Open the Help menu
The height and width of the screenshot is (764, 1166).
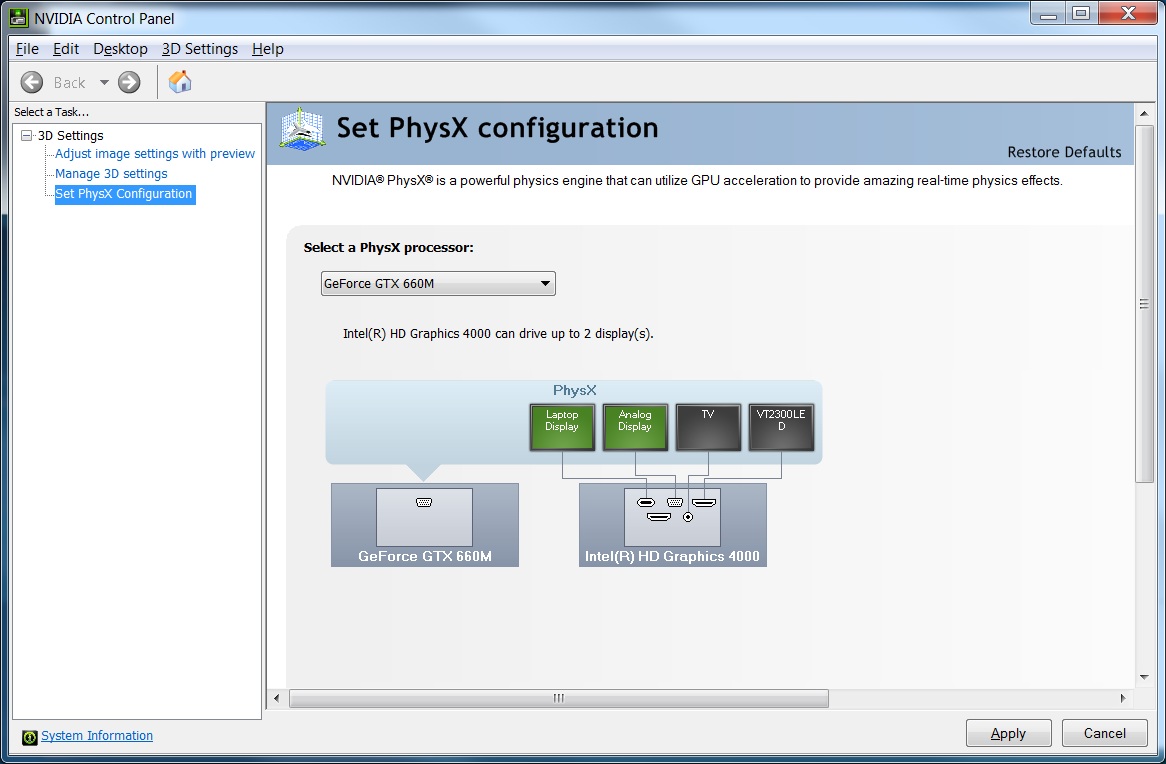[268, 49]
